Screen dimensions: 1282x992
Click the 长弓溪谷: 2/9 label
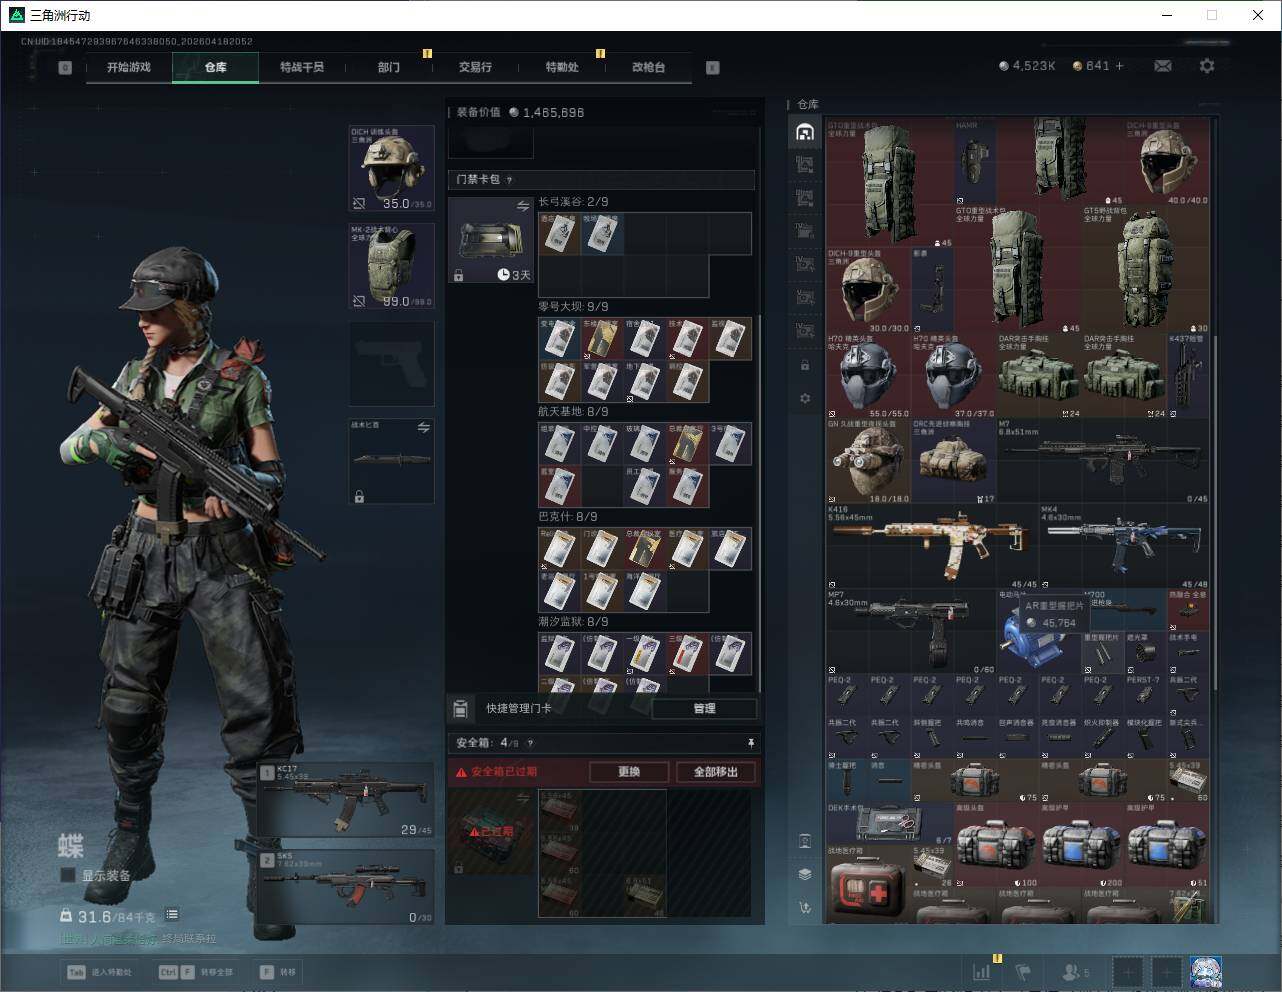573,202
